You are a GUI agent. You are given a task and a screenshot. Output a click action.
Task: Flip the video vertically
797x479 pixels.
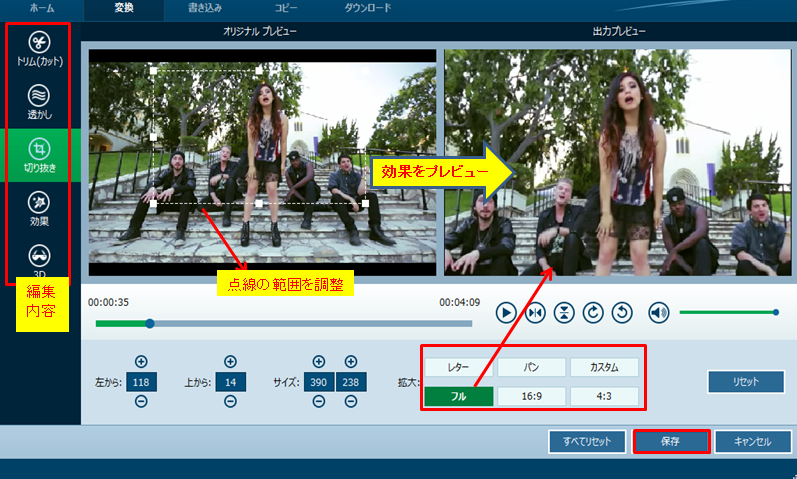tap(564, 313)
